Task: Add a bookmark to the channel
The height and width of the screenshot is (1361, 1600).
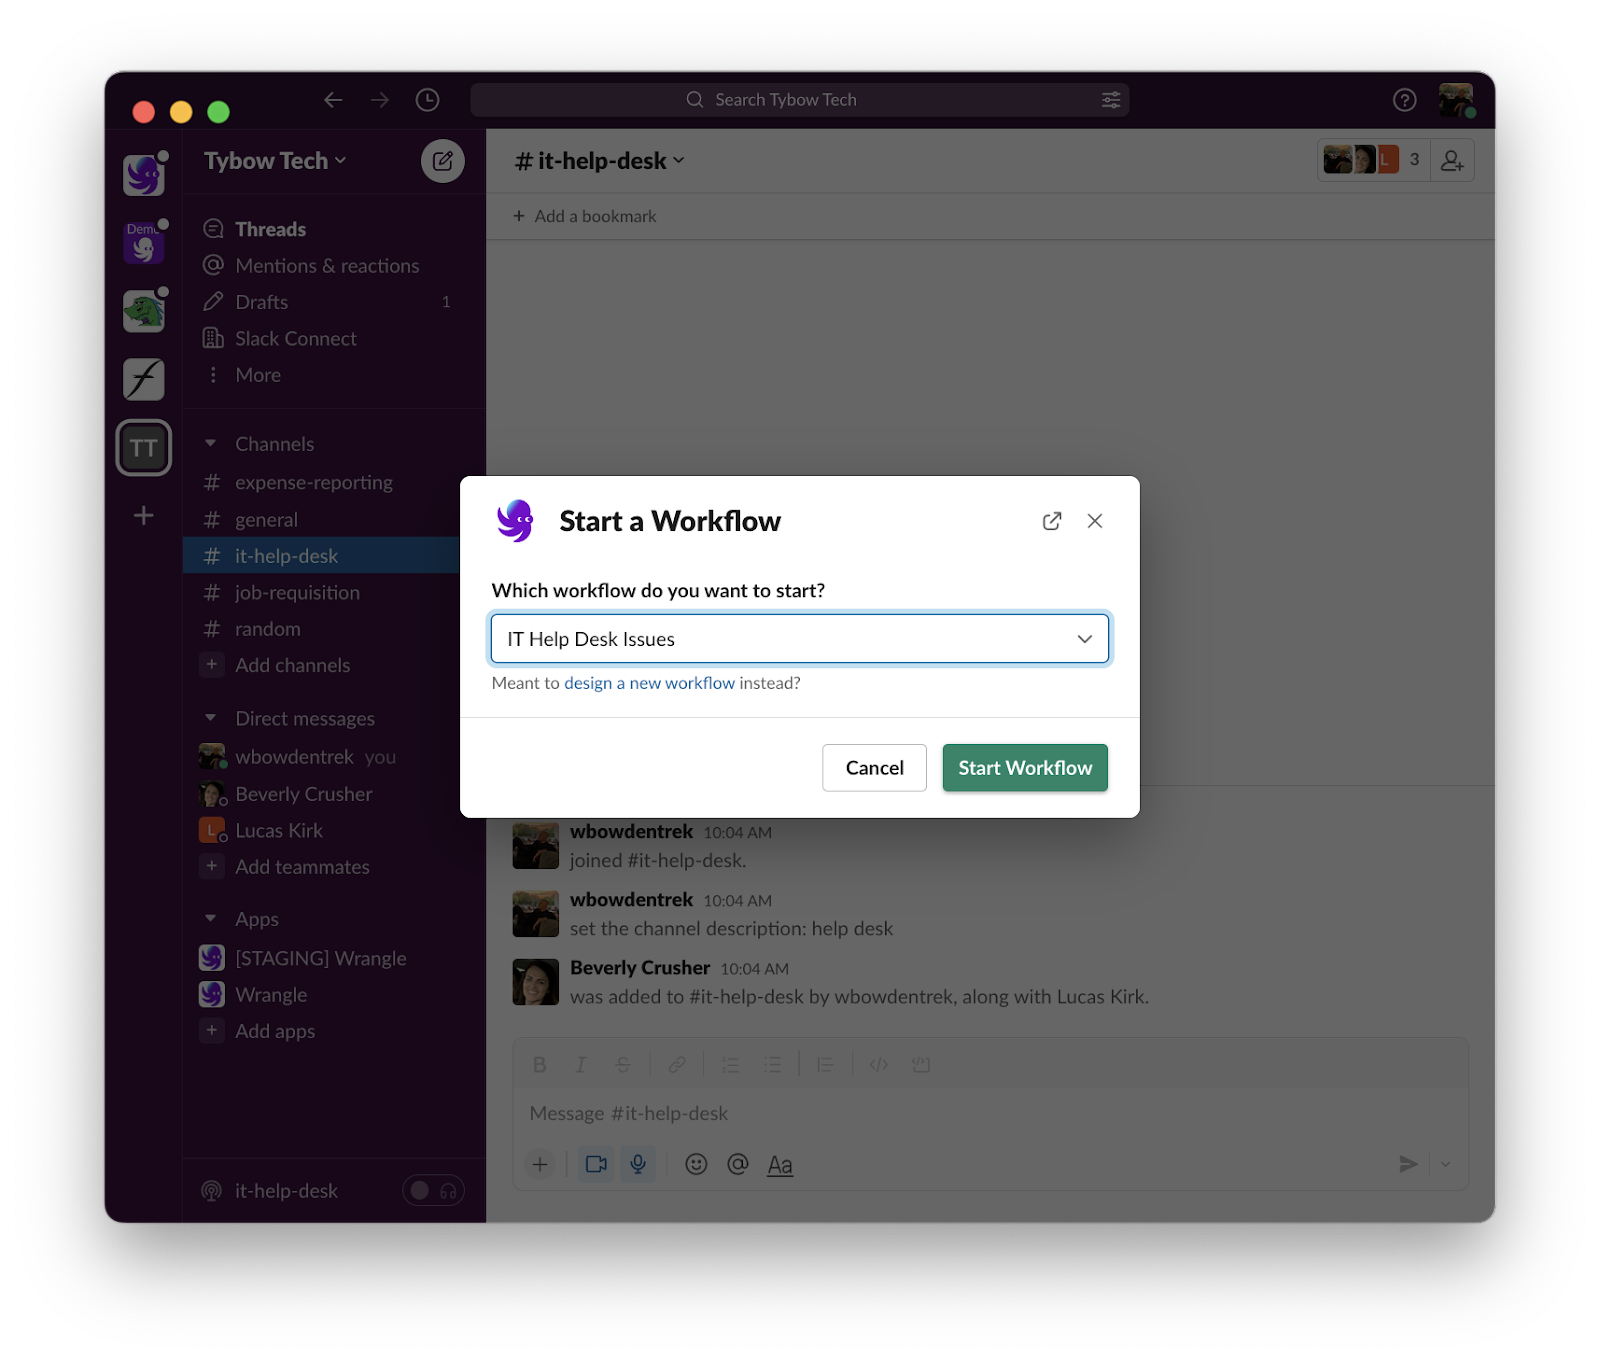Action: coord(585,216)
